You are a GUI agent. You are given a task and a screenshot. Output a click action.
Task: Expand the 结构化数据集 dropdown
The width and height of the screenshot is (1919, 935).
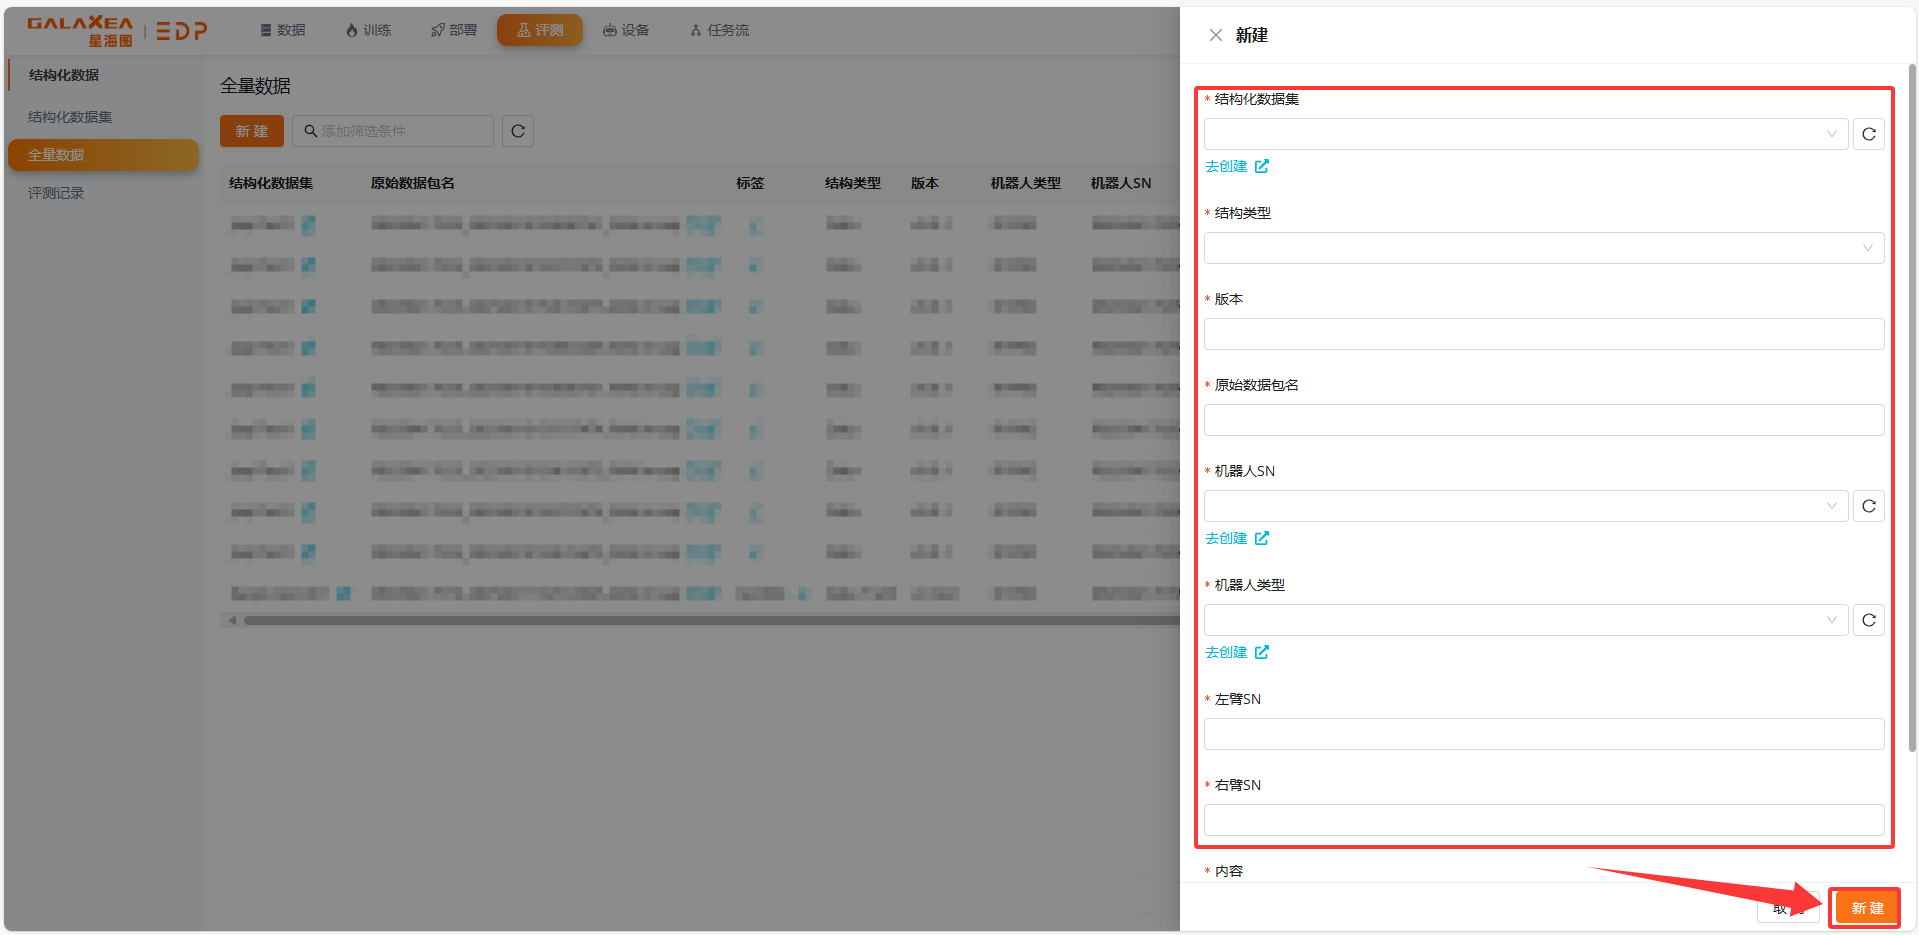coord(1525,134)
